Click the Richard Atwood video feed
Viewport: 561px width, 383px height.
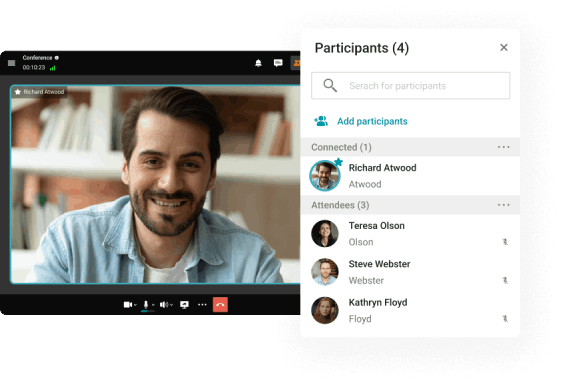point(155,185)
